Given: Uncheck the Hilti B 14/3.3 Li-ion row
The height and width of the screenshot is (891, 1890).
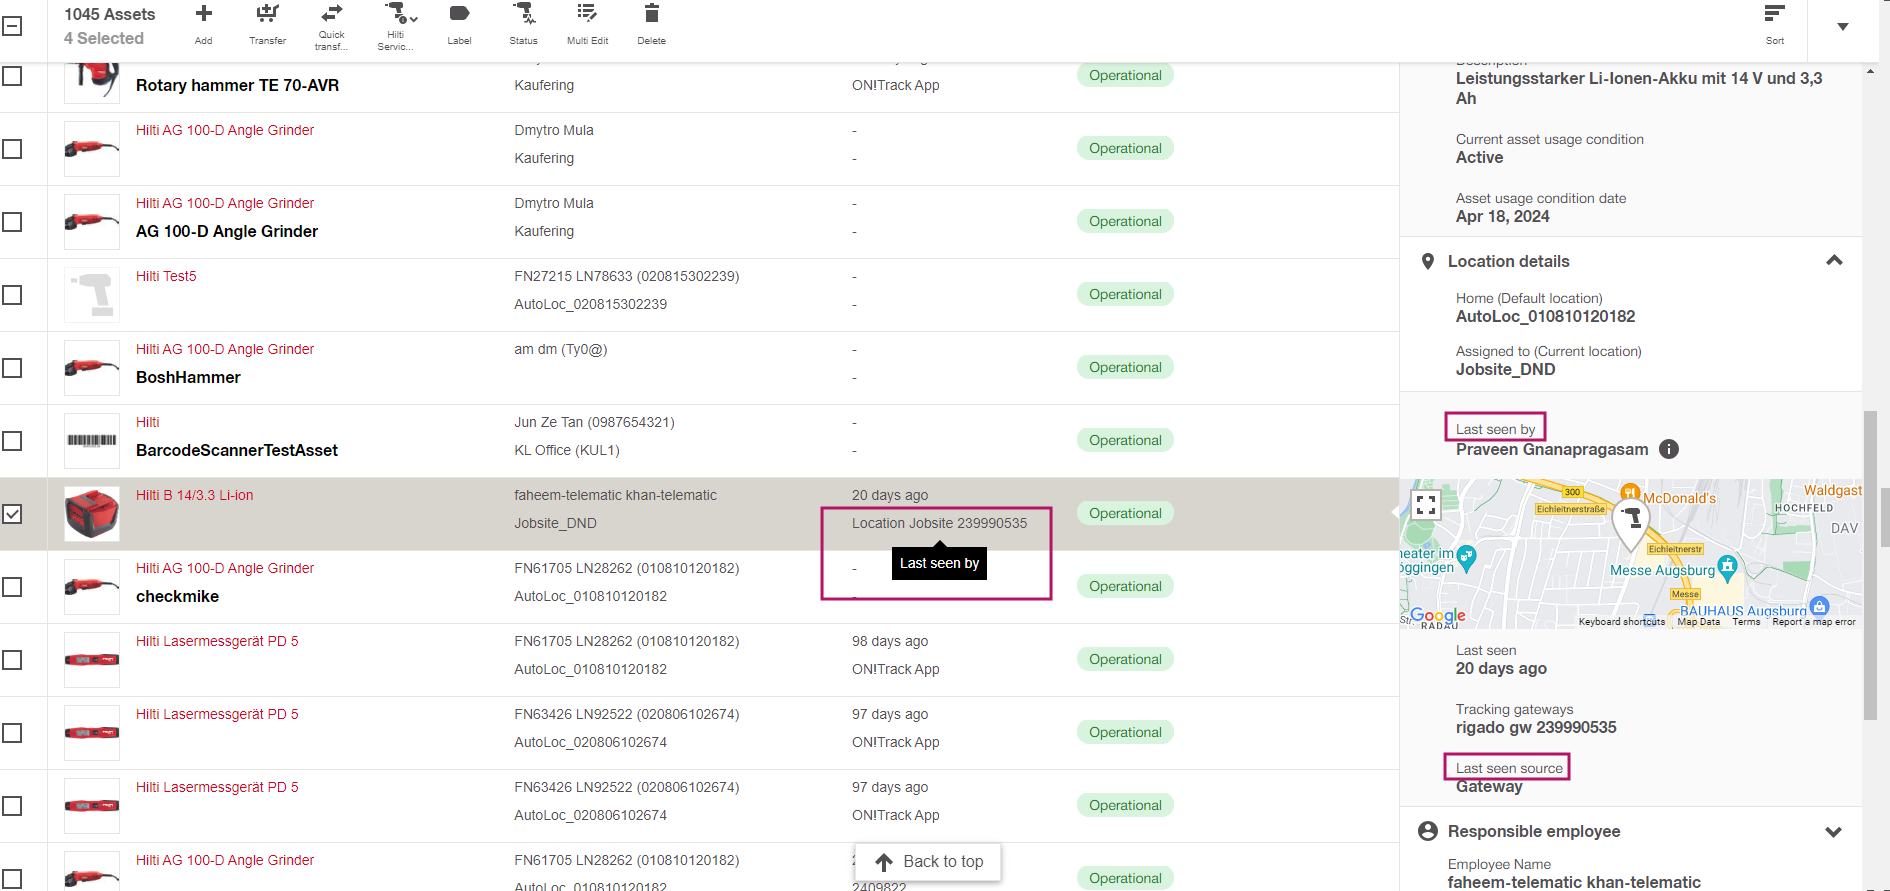Looking at the screenshot, I should pos(12,514).
